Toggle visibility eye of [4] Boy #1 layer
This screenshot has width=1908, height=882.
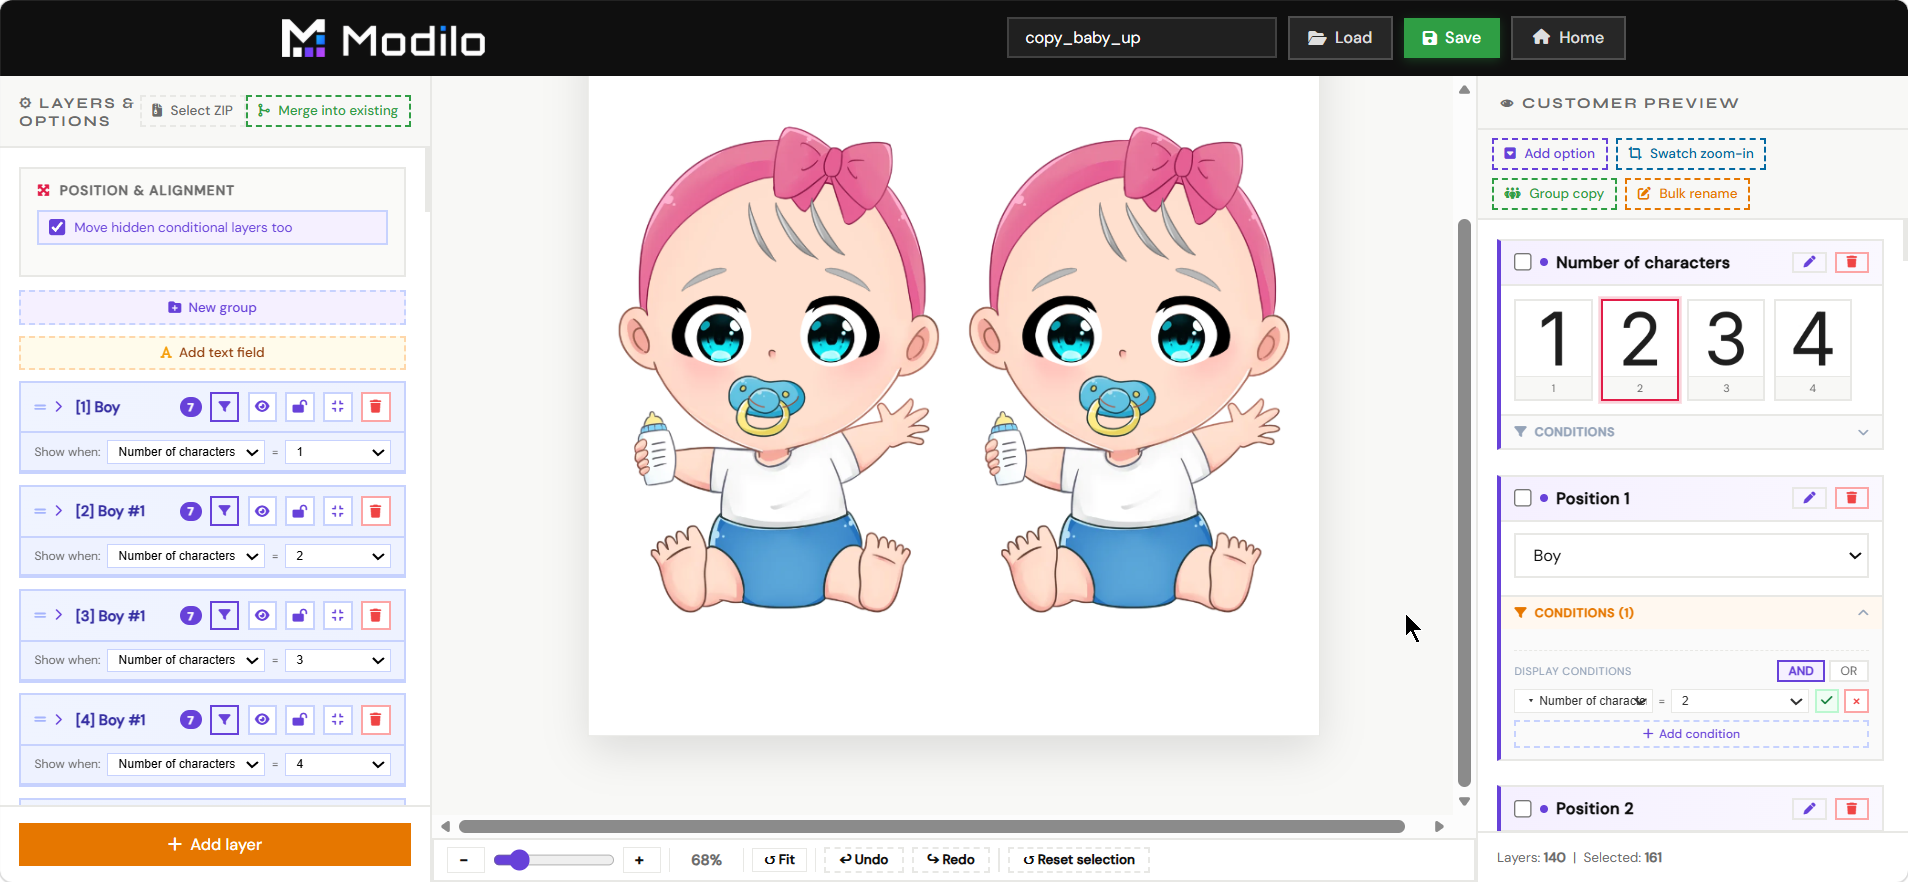[x=262, y=719]
